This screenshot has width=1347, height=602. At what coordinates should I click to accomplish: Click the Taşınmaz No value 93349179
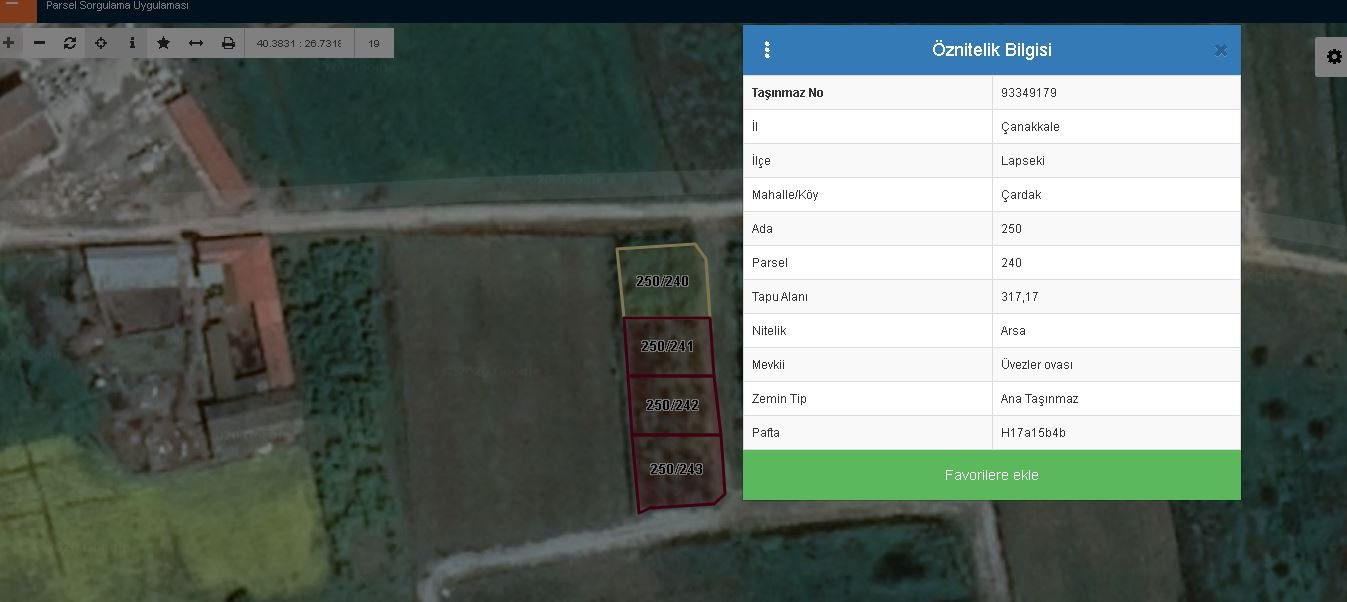tap(1029, 93)
